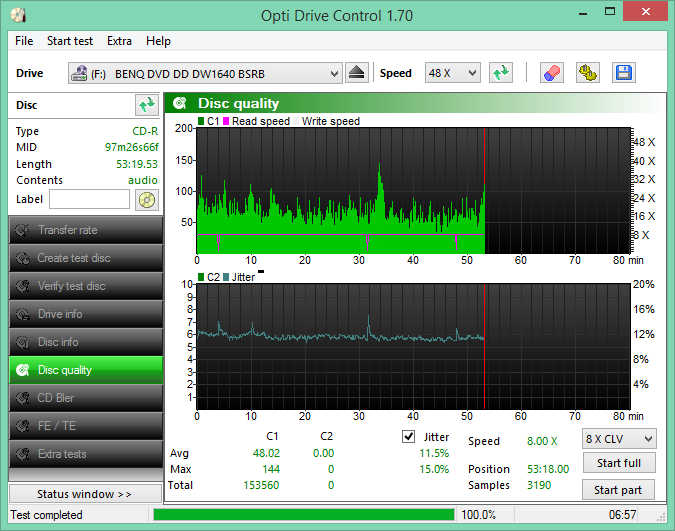Refresh disc info with green arrows icon
Image resolution: width=675 pixels, height=531 pixels.
[x=146, y=105]
